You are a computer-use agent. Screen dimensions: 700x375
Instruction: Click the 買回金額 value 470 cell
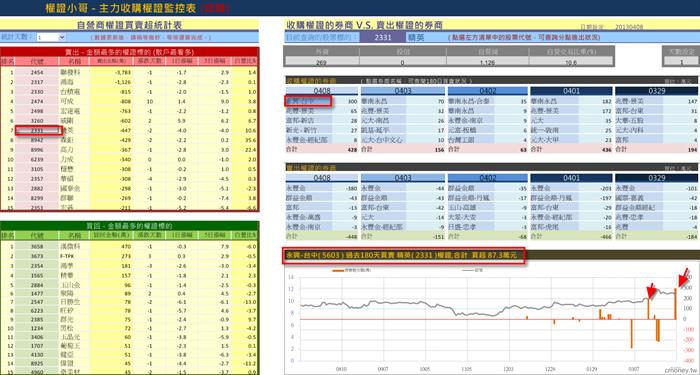tap(112, 246)
